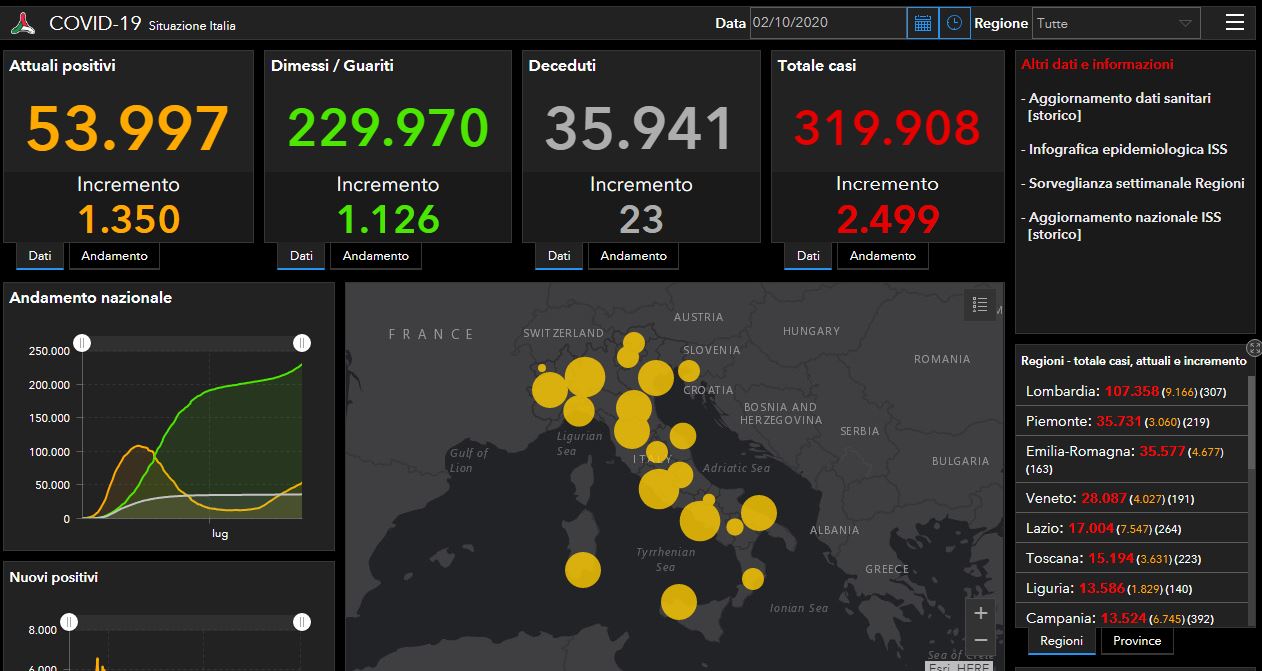The image size is (1262, 671).
Task: Click the COVID-19 dashboard logo
Action: click(22, 23)
